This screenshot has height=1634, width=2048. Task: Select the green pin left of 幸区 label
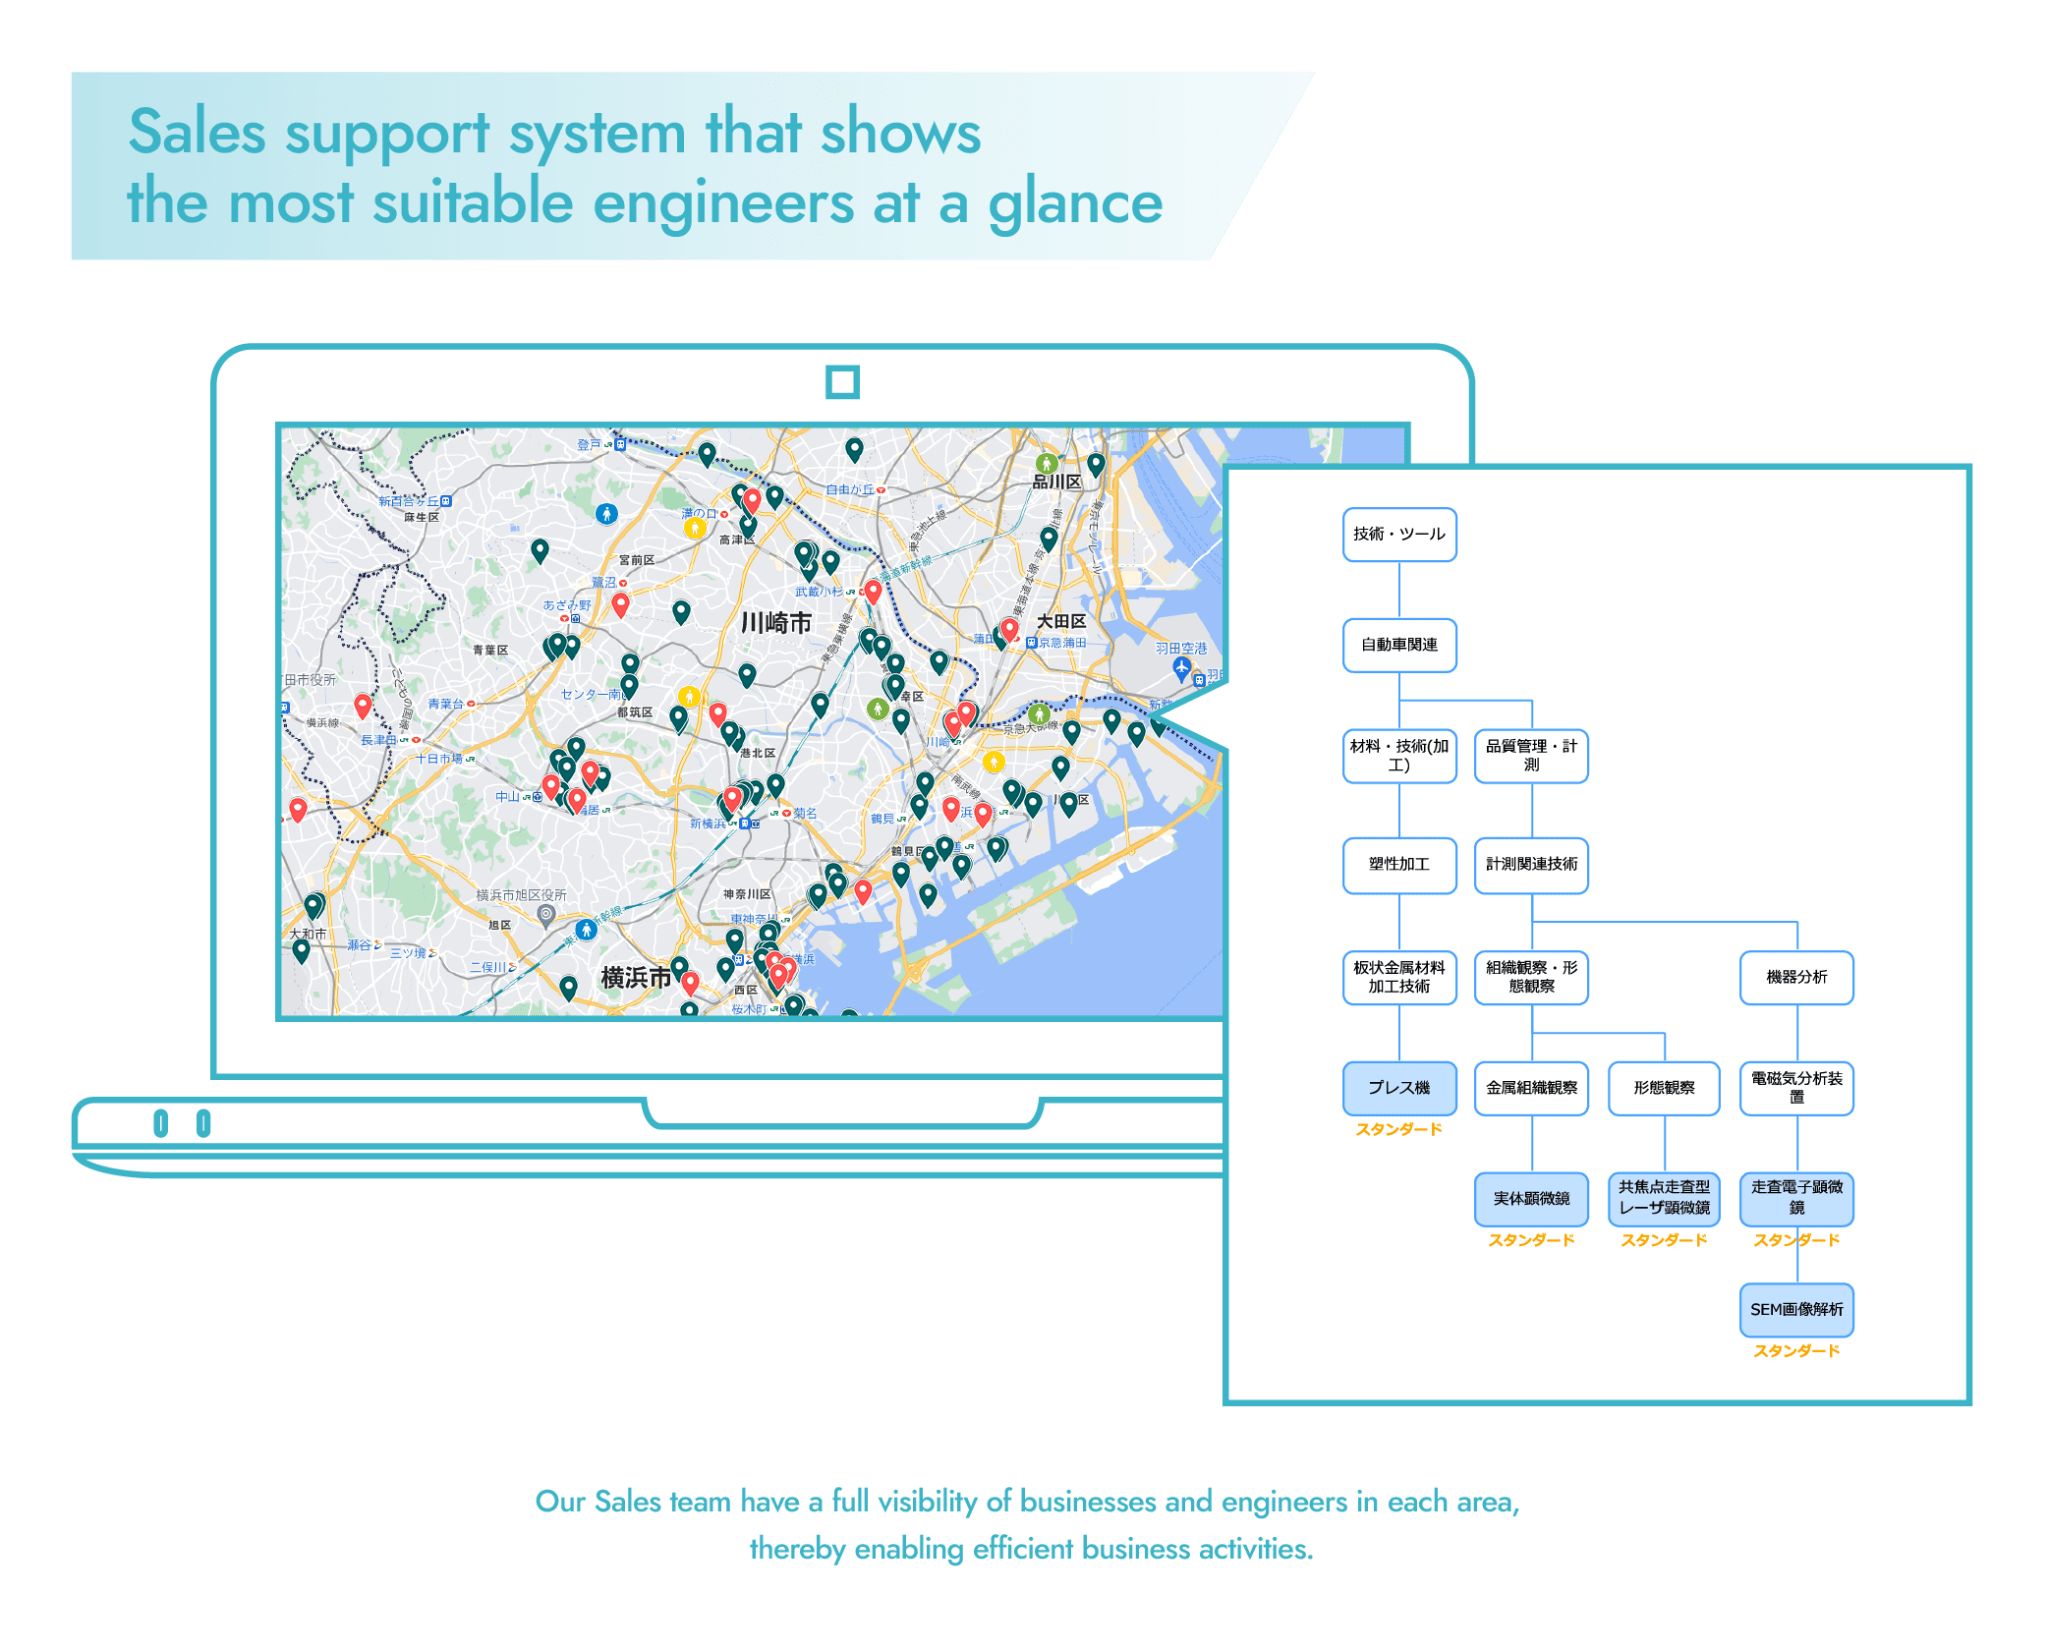click(x=877, y=709)
